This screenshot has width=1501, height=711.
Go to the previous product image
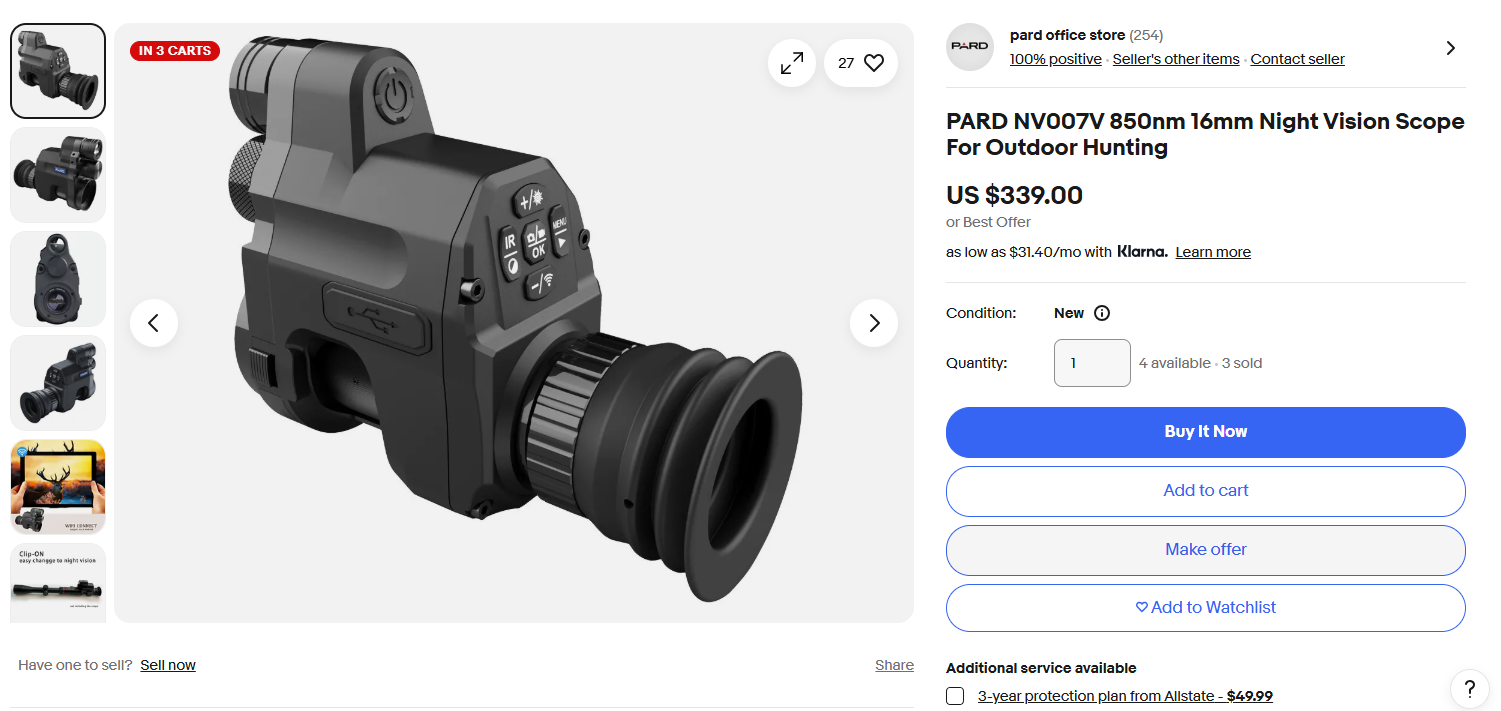click(x=154, y=323)
